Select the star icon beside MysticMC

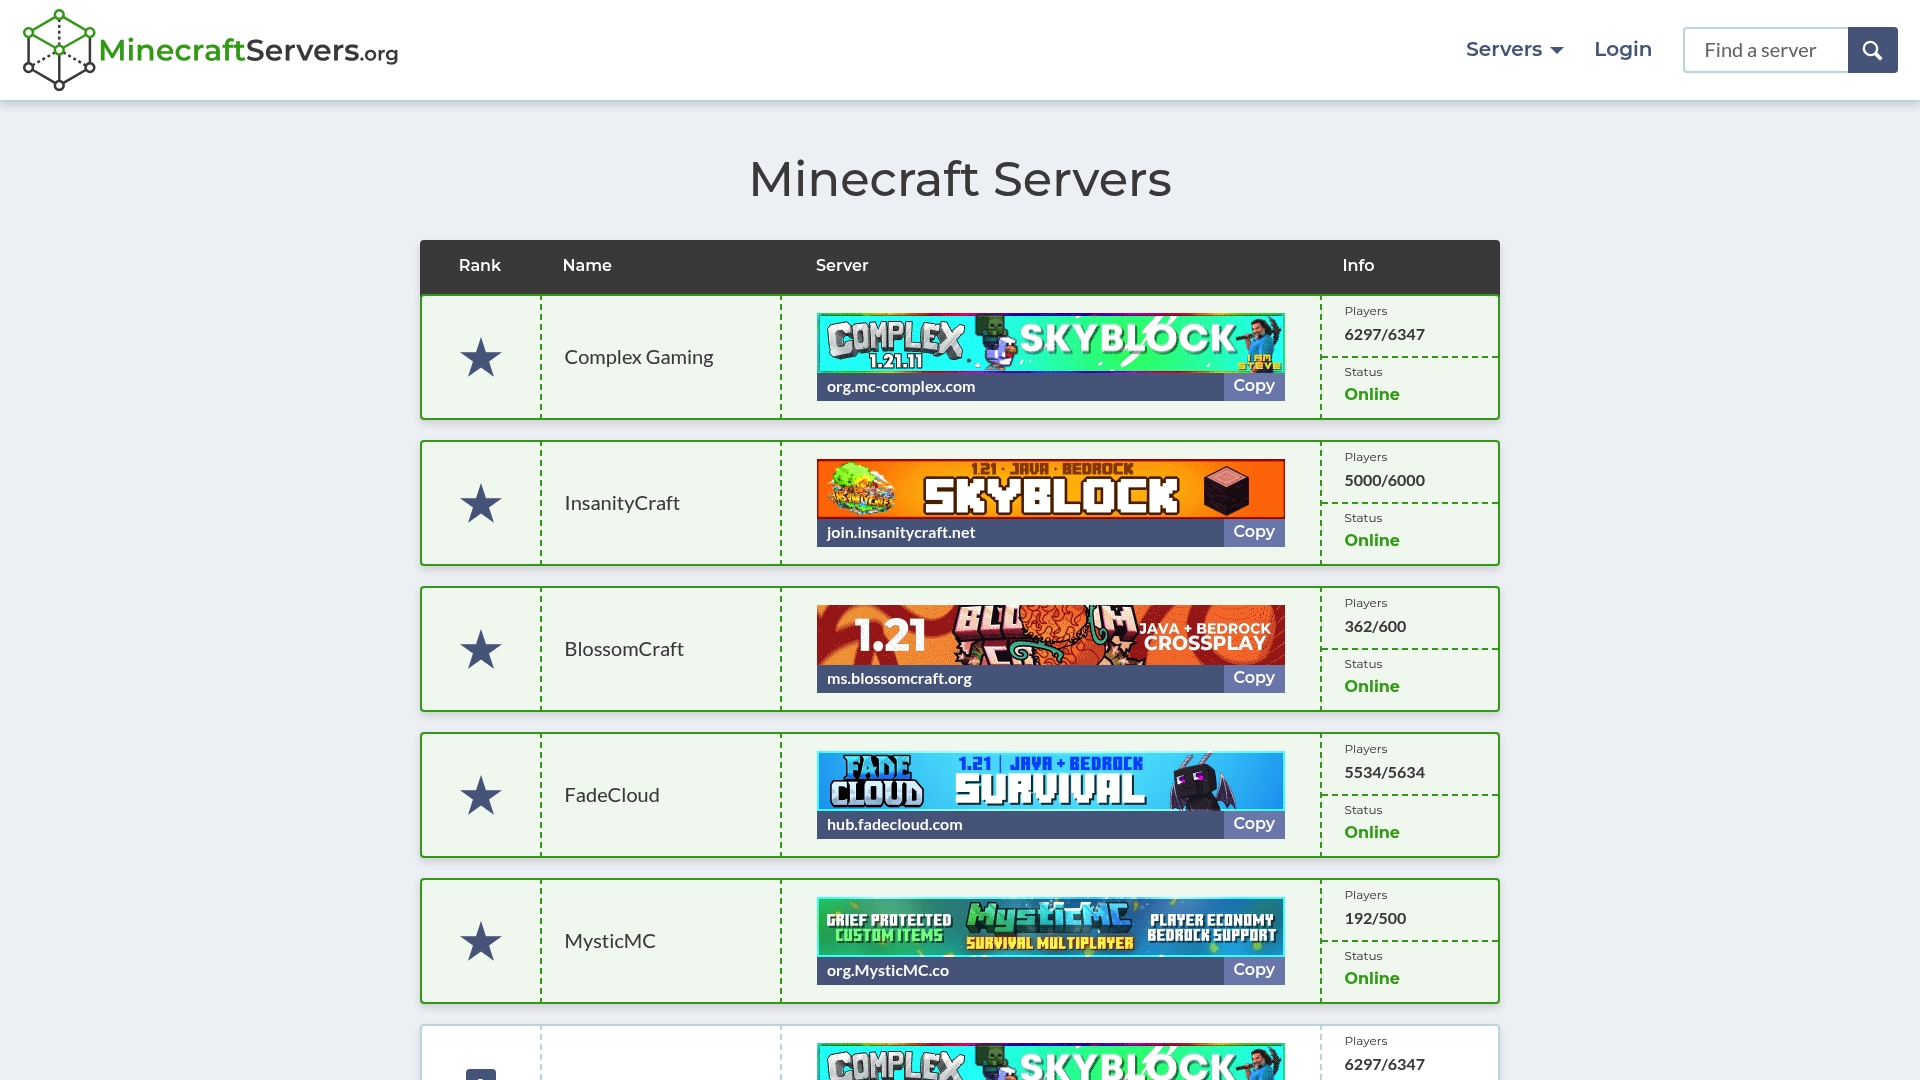click(x=481, y=941)
